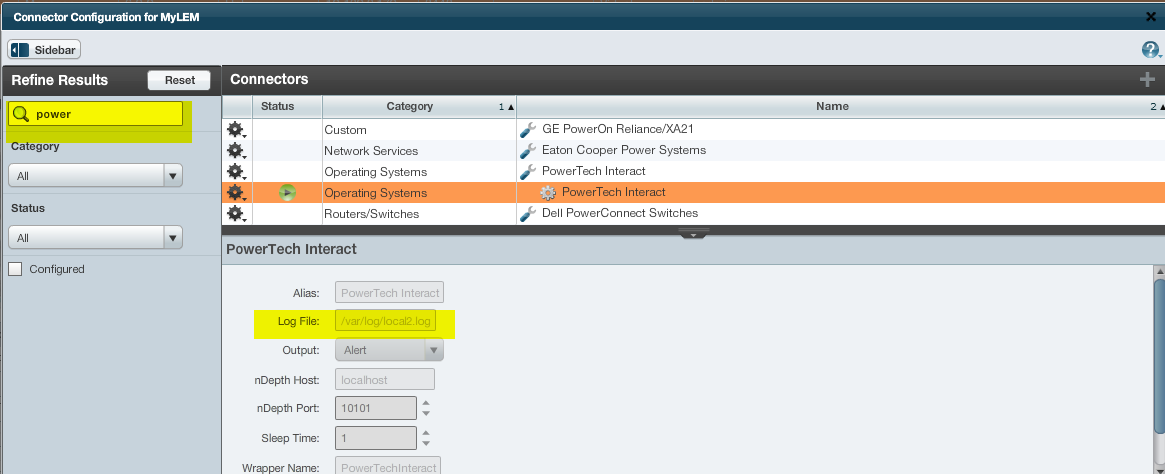
Task: Open gear menu for GE PowerOn Reliance/XA21 row
Action: 236,130
